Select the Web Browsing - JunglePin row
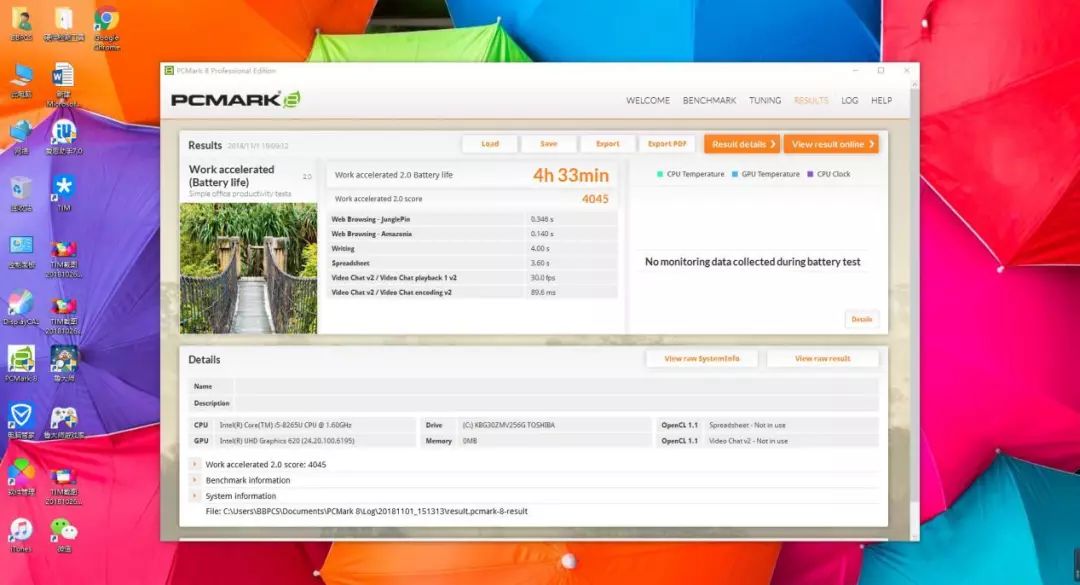 [472, 219]
